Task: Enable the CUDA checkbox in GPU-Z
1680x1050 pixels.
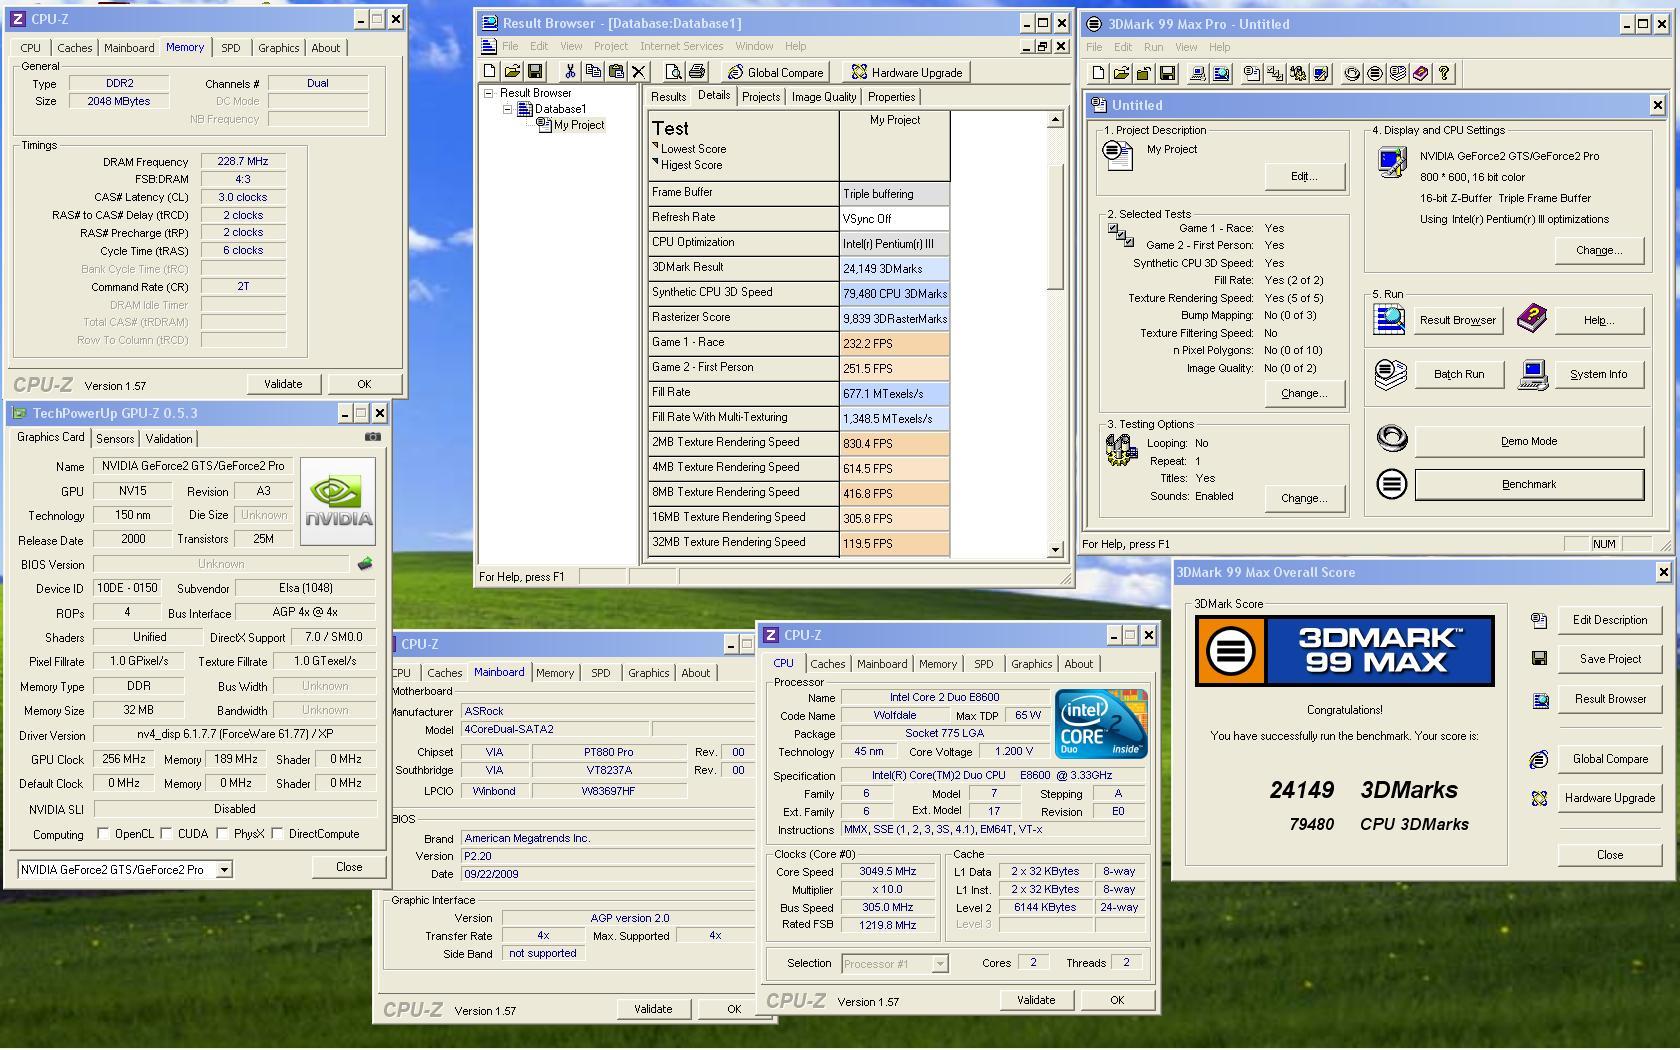Action: (x=167, y=833)
